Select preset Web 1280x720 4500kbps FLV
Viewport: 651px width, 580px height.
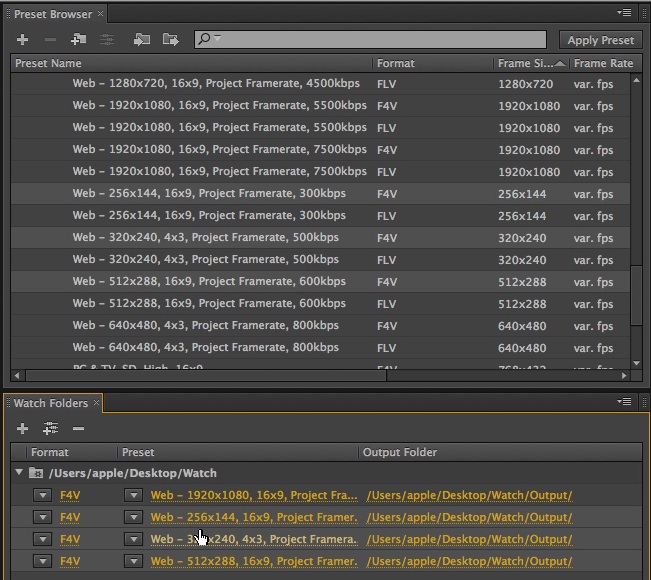click(x=320, y=84)
